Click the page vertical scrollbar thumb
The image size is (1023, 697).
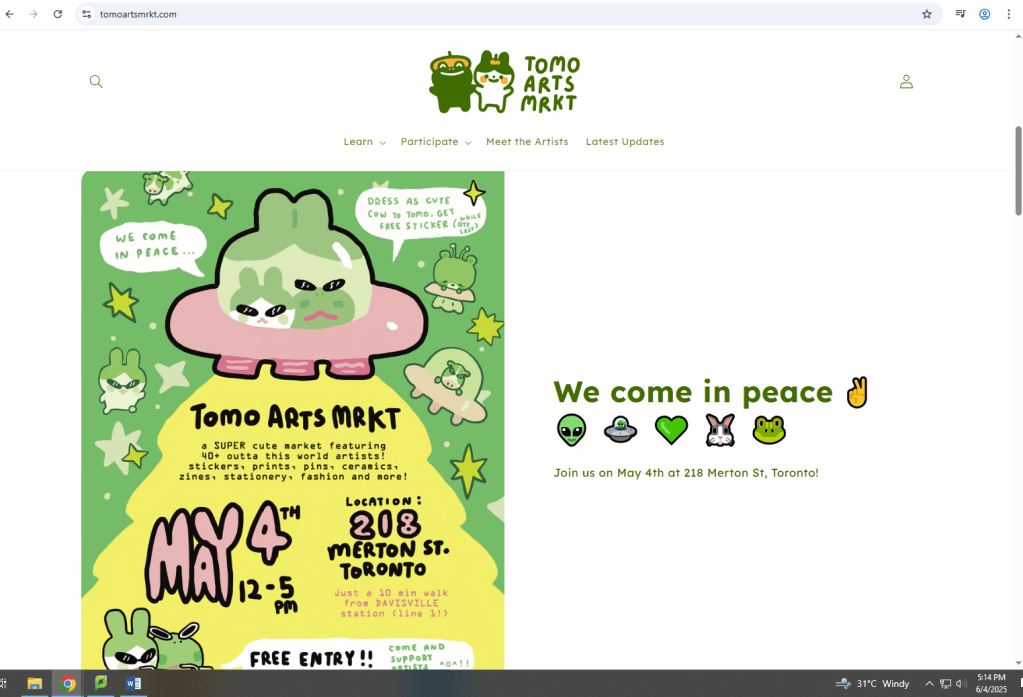(x=1018, y=170)
